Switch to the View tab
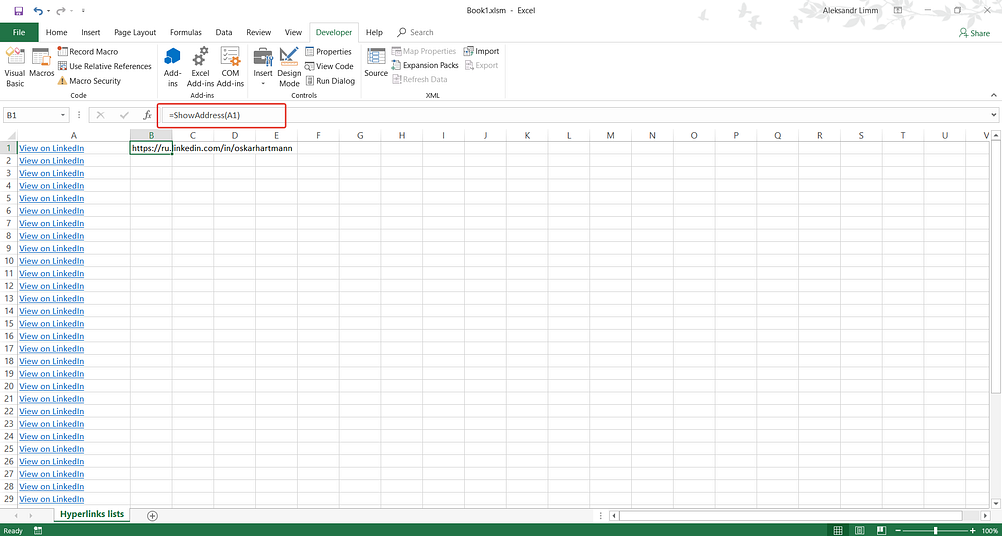Image resolution: width=1002 pixels, height=536 pixels. pyautogui.click(x=293, y=33)
